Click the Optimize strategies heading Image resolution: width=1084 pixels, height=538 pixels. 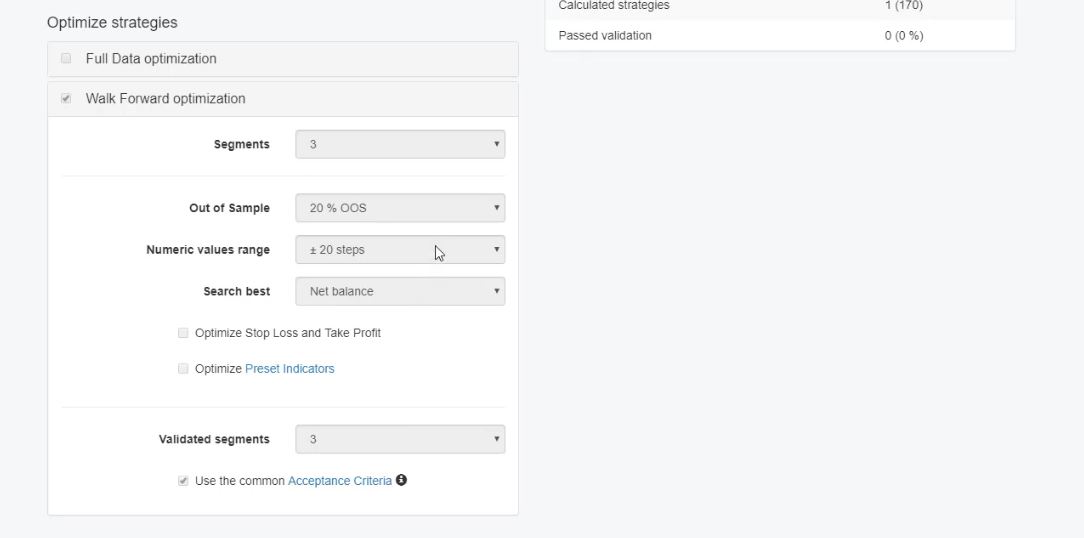(x=112, y=22)
